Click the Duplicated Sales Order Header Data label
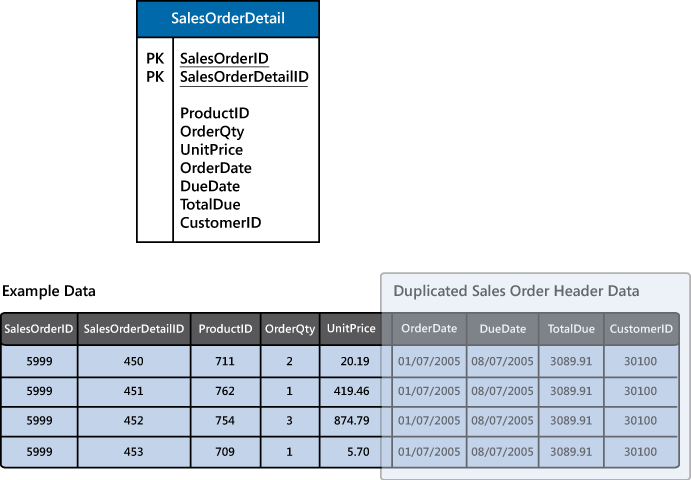Image resolution: width=691 pixels, height=480 pixels. point(516,291)
